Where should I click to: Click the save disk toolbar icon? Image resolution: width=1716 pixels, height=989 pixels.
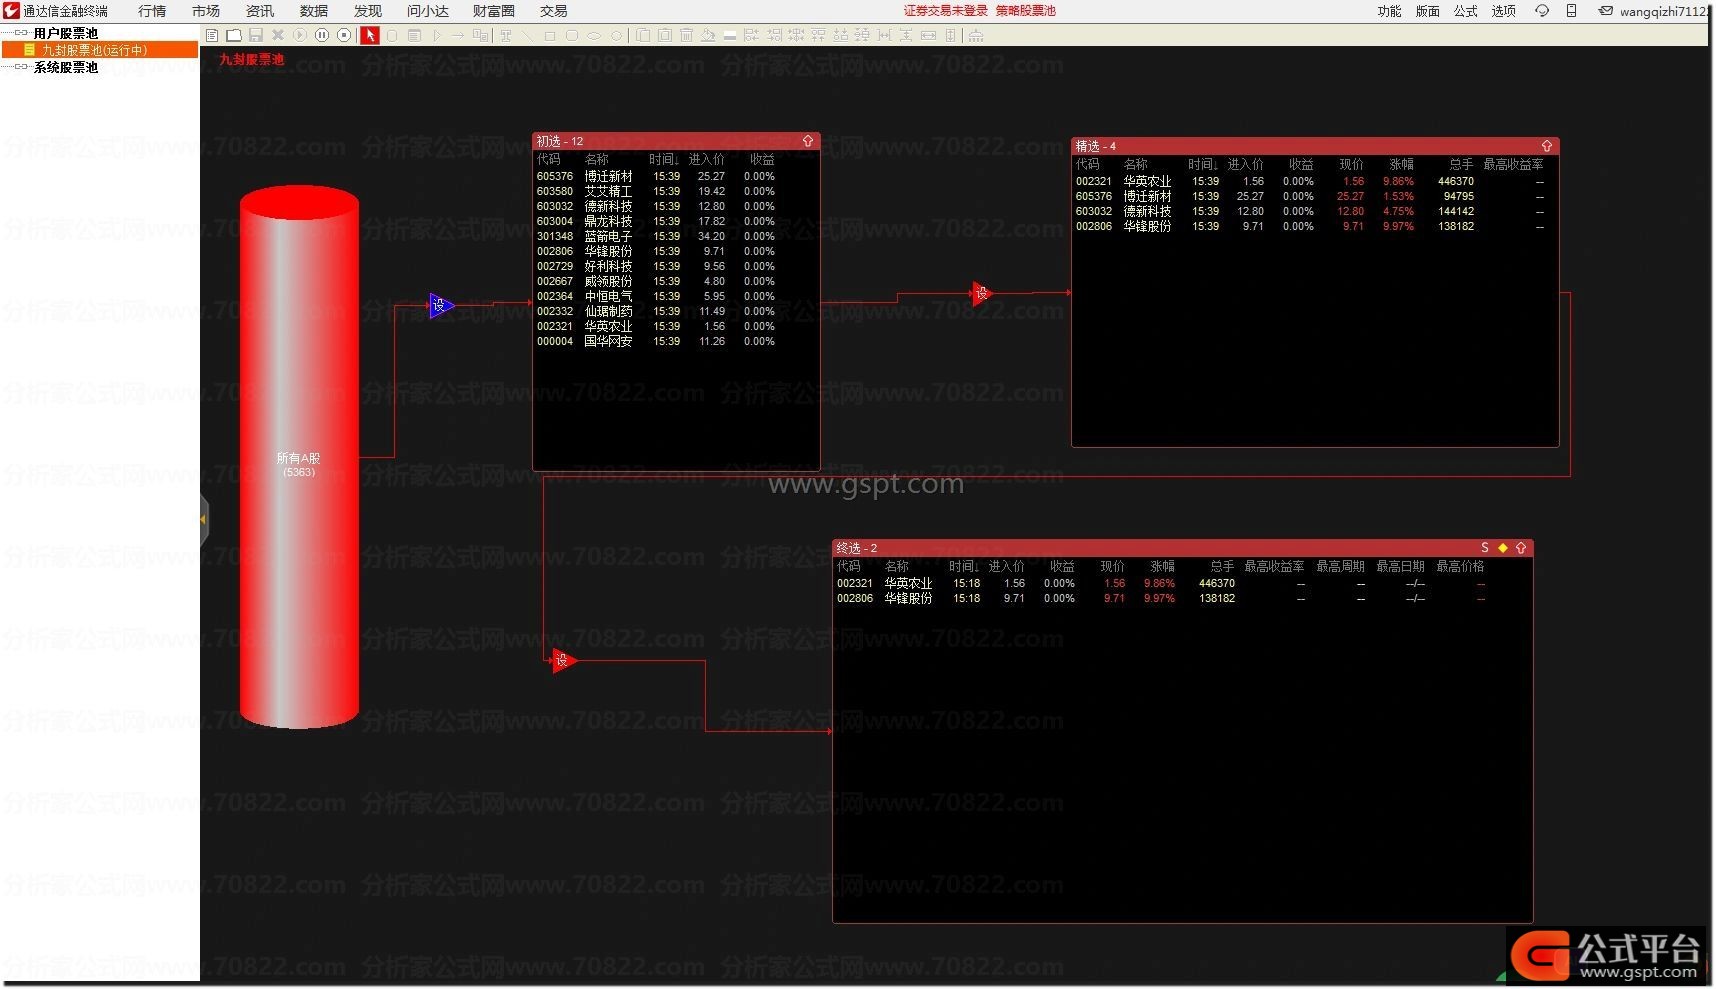pyautogui.click(x=256, y=35)
